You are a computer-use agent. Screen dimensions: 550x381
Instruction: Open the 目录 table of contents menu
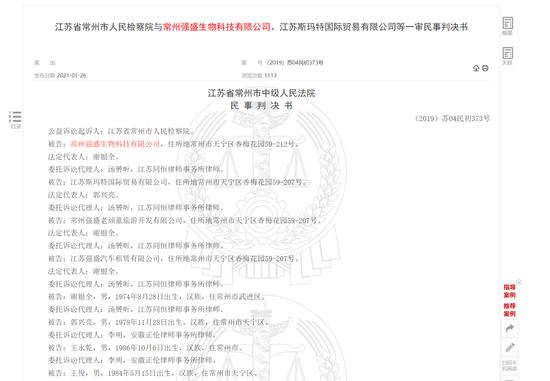pos(15,120)
